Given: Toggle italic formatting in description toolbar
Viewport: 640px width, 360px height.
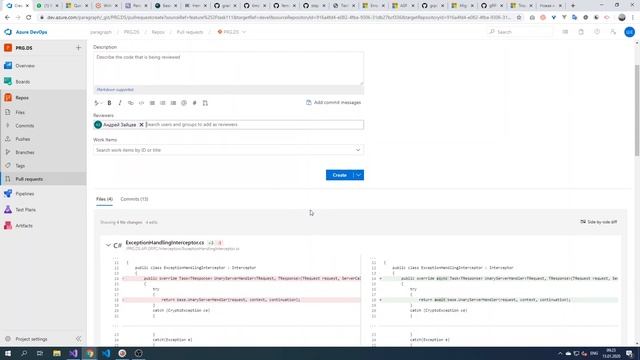Looking at the screenshot, I should point(120,103).
